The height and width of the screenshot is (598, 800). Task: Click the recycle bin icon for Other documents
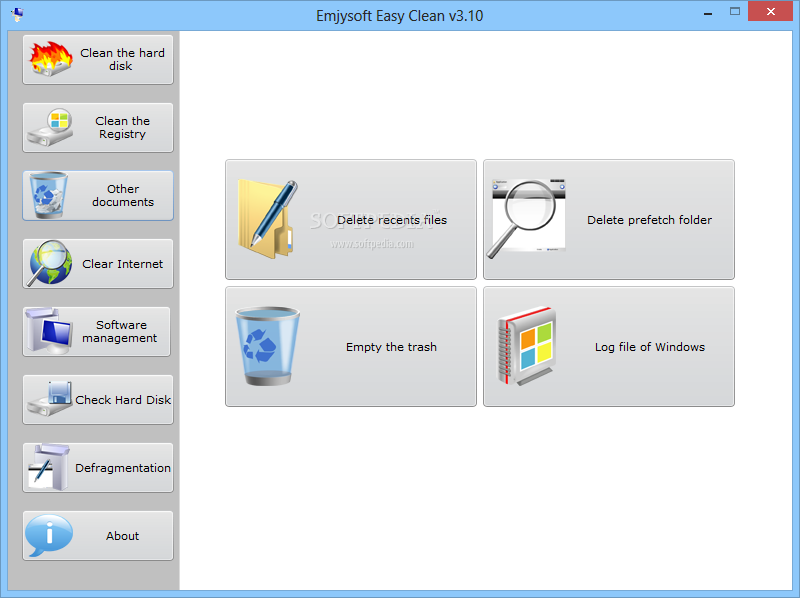tap(48, 195)
